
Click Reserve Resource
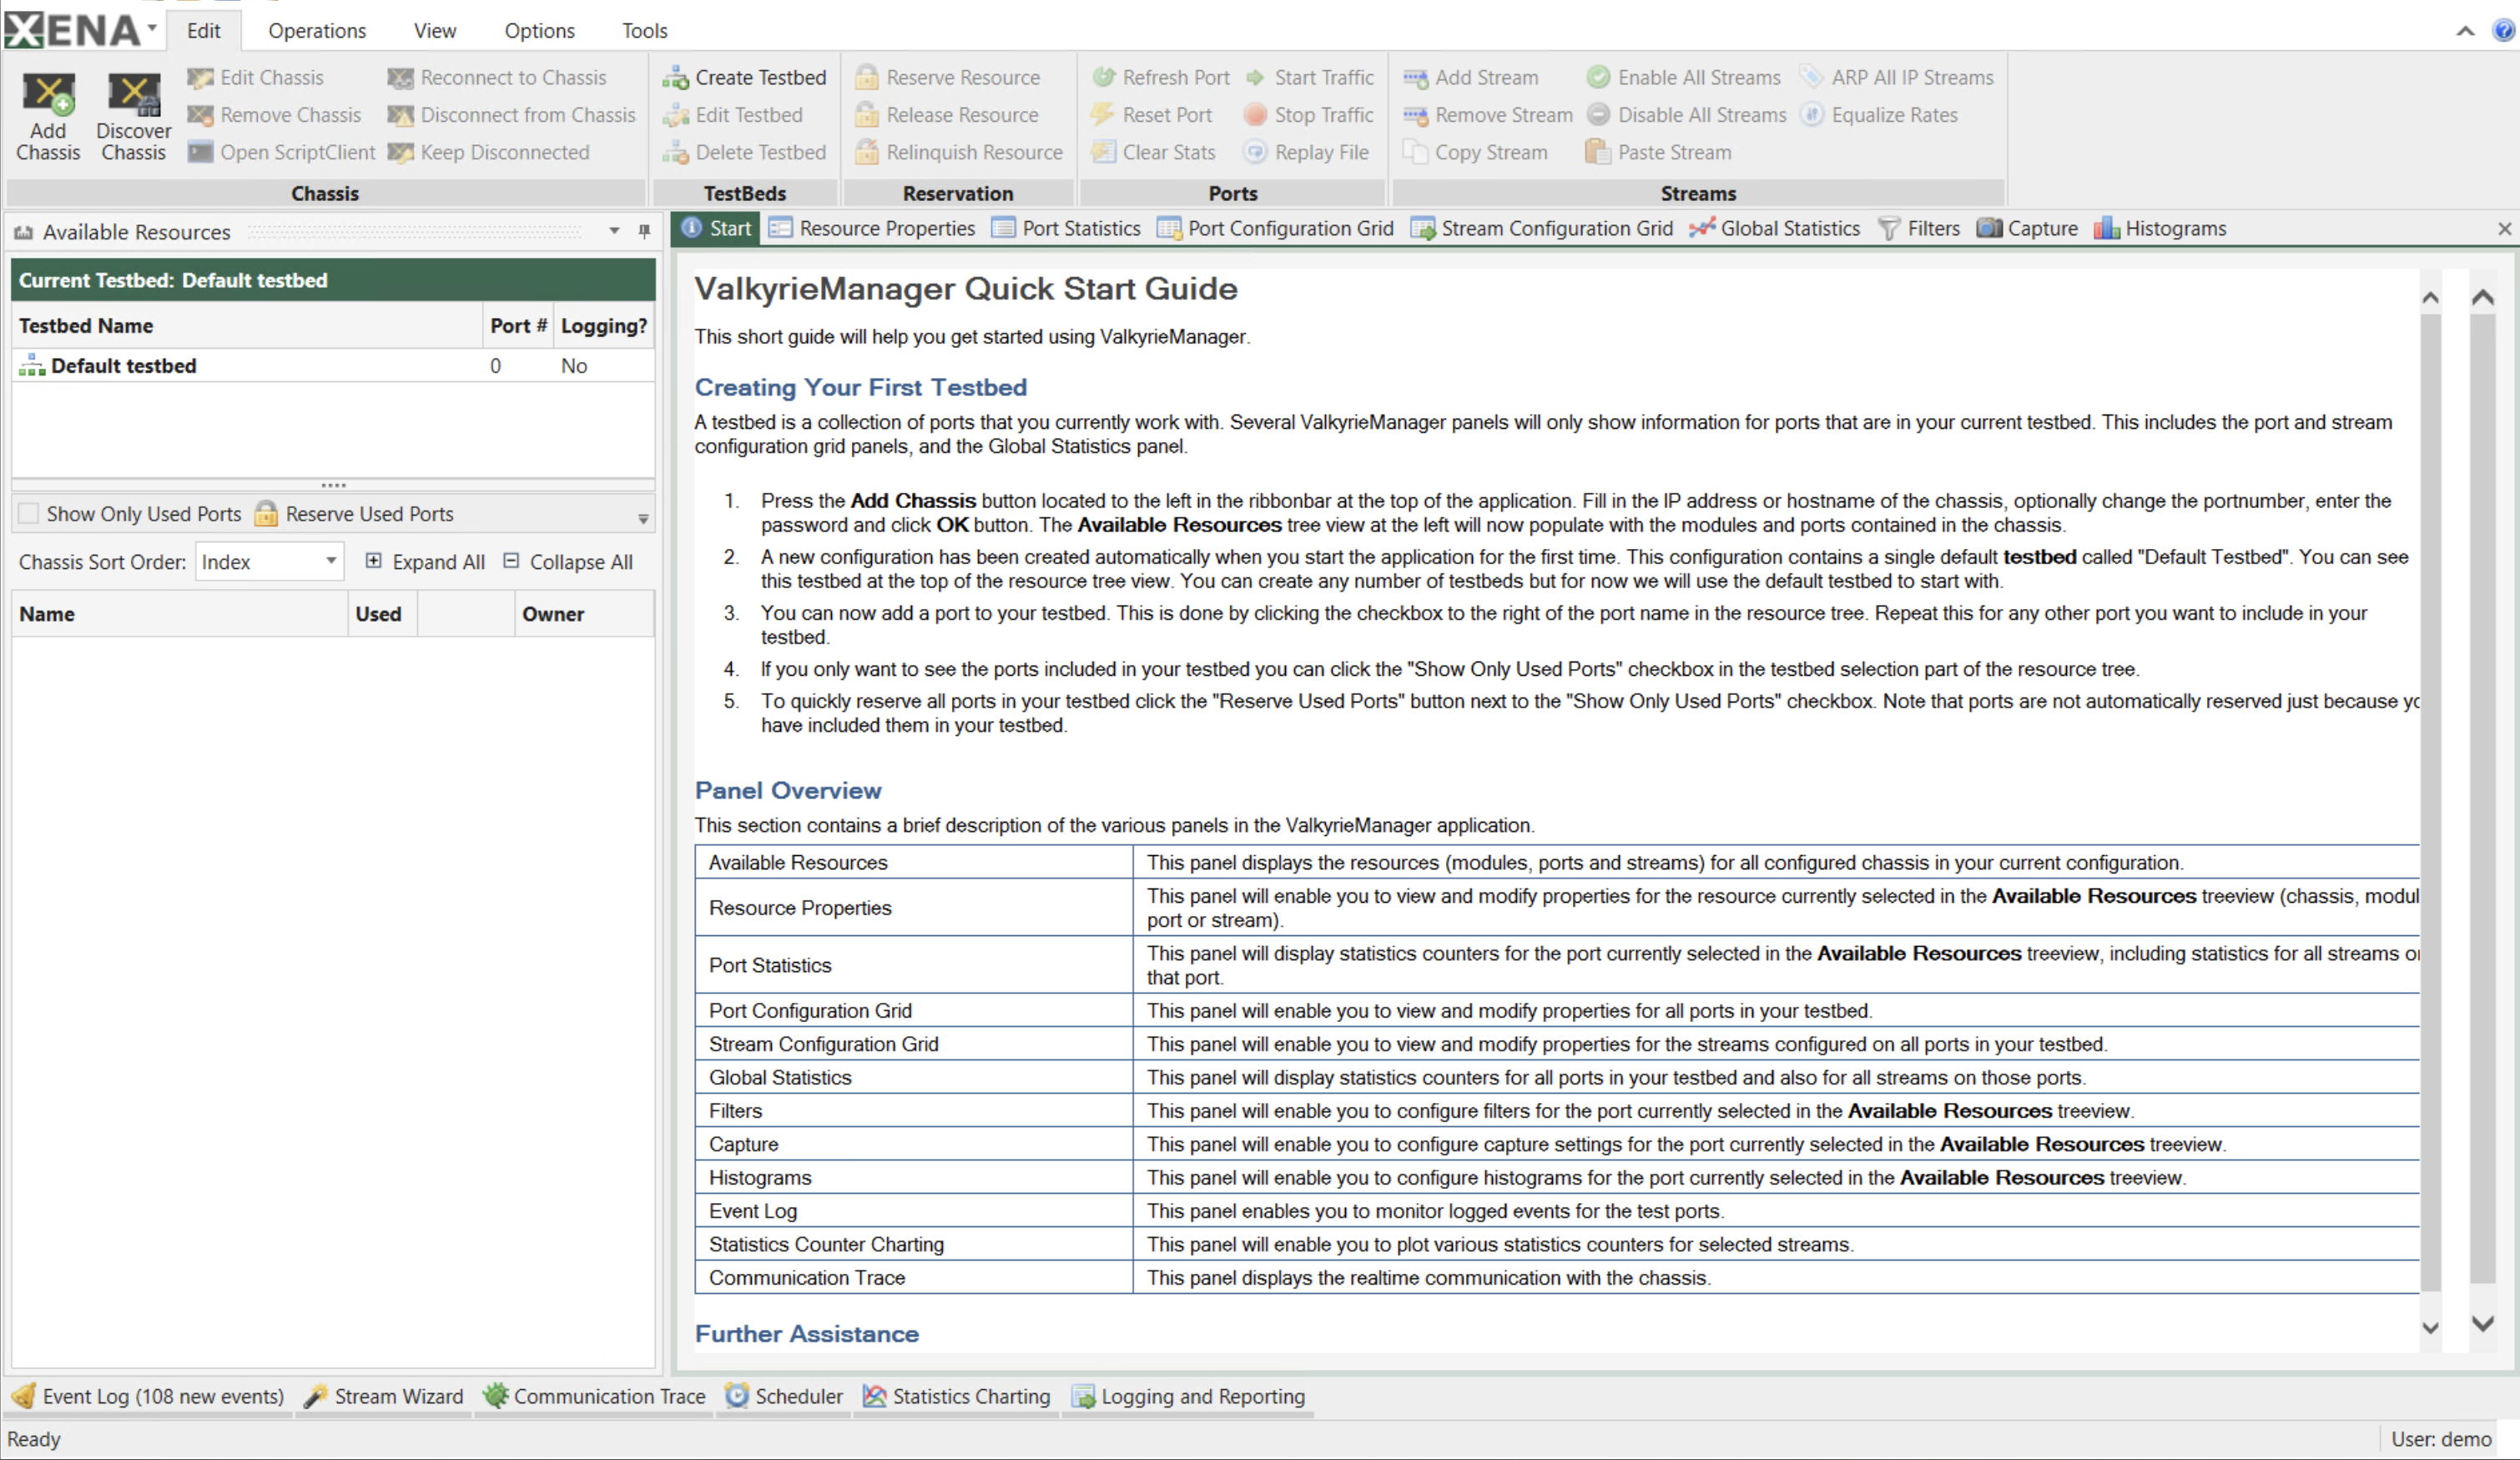947,77
